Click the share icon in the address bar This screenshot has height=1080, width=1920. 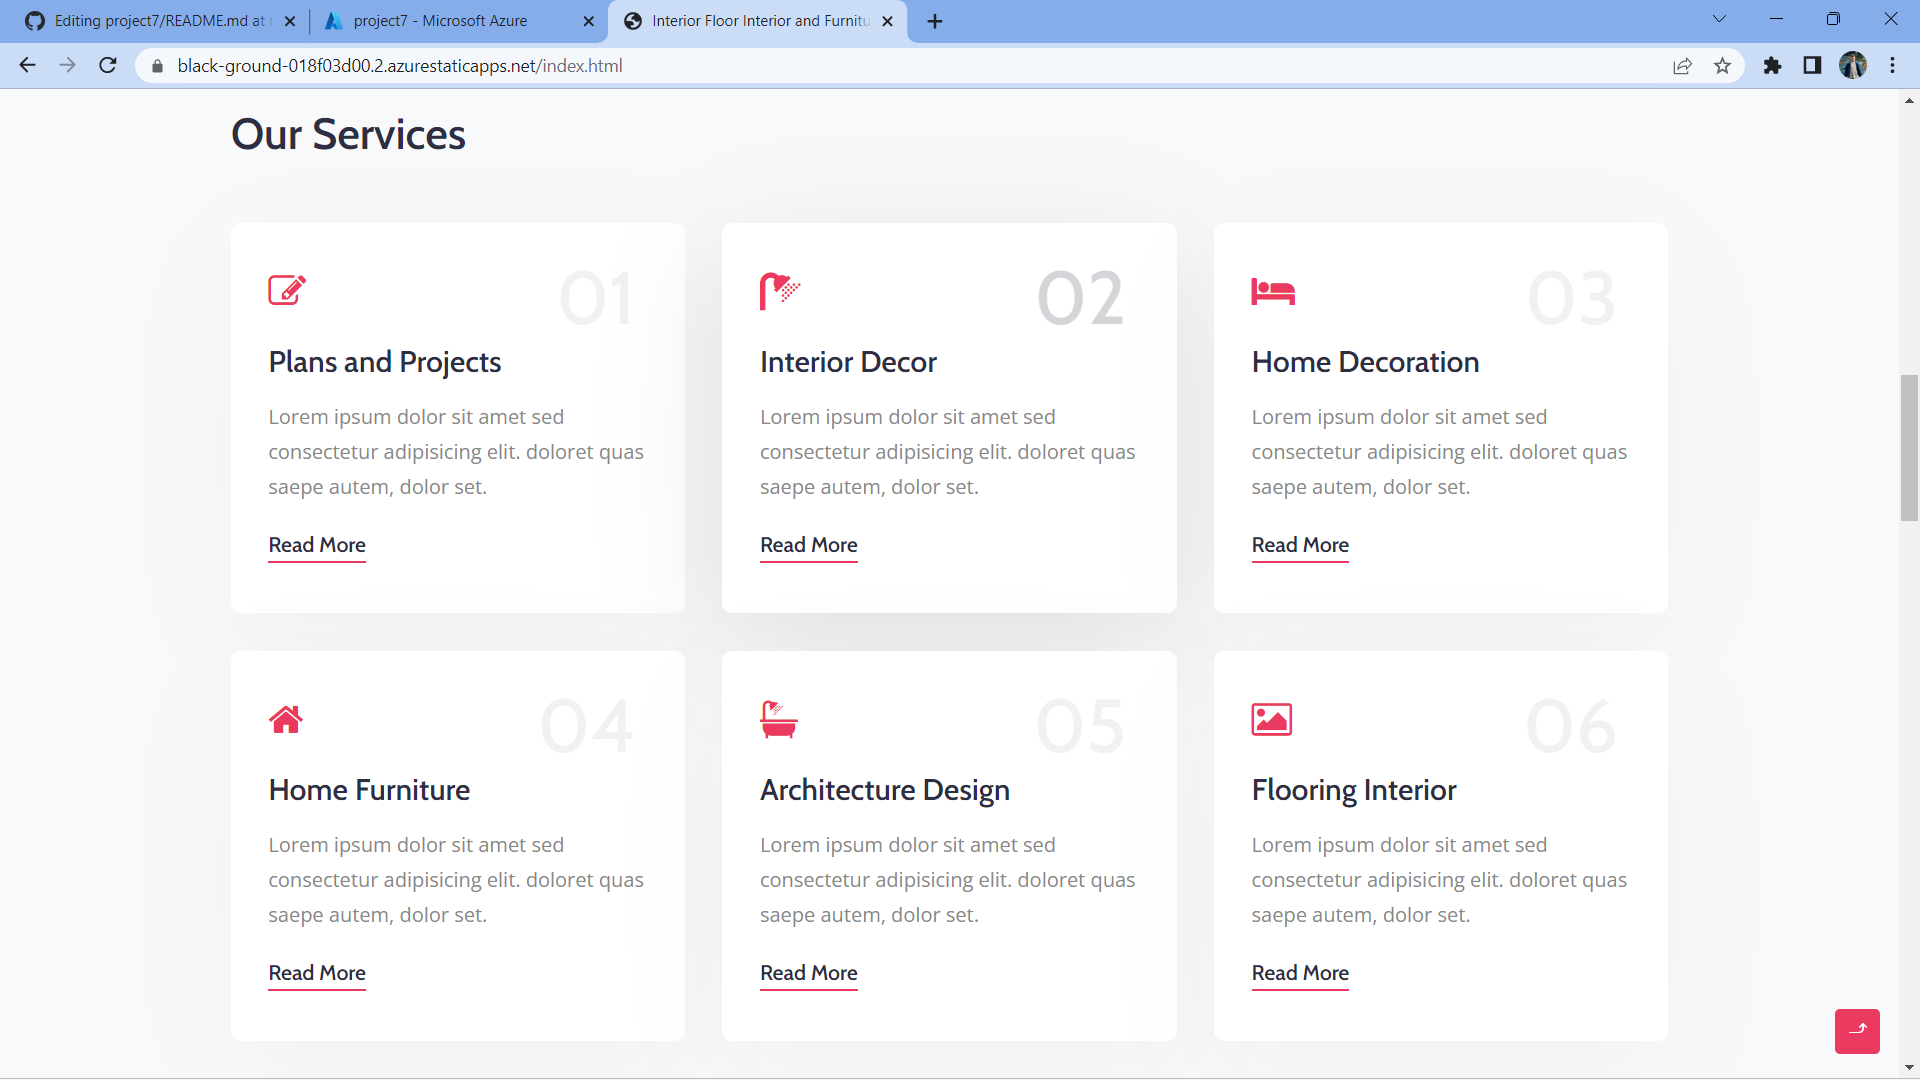click(1683, 66)
